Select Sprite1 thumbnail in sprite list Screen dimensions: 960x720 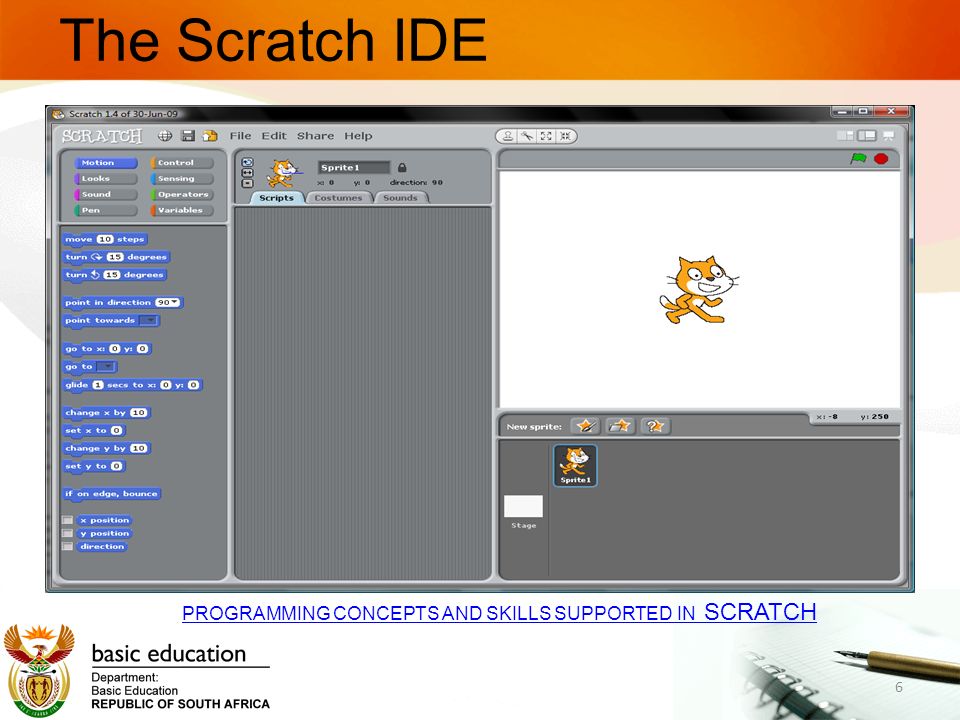coord(575,466)
